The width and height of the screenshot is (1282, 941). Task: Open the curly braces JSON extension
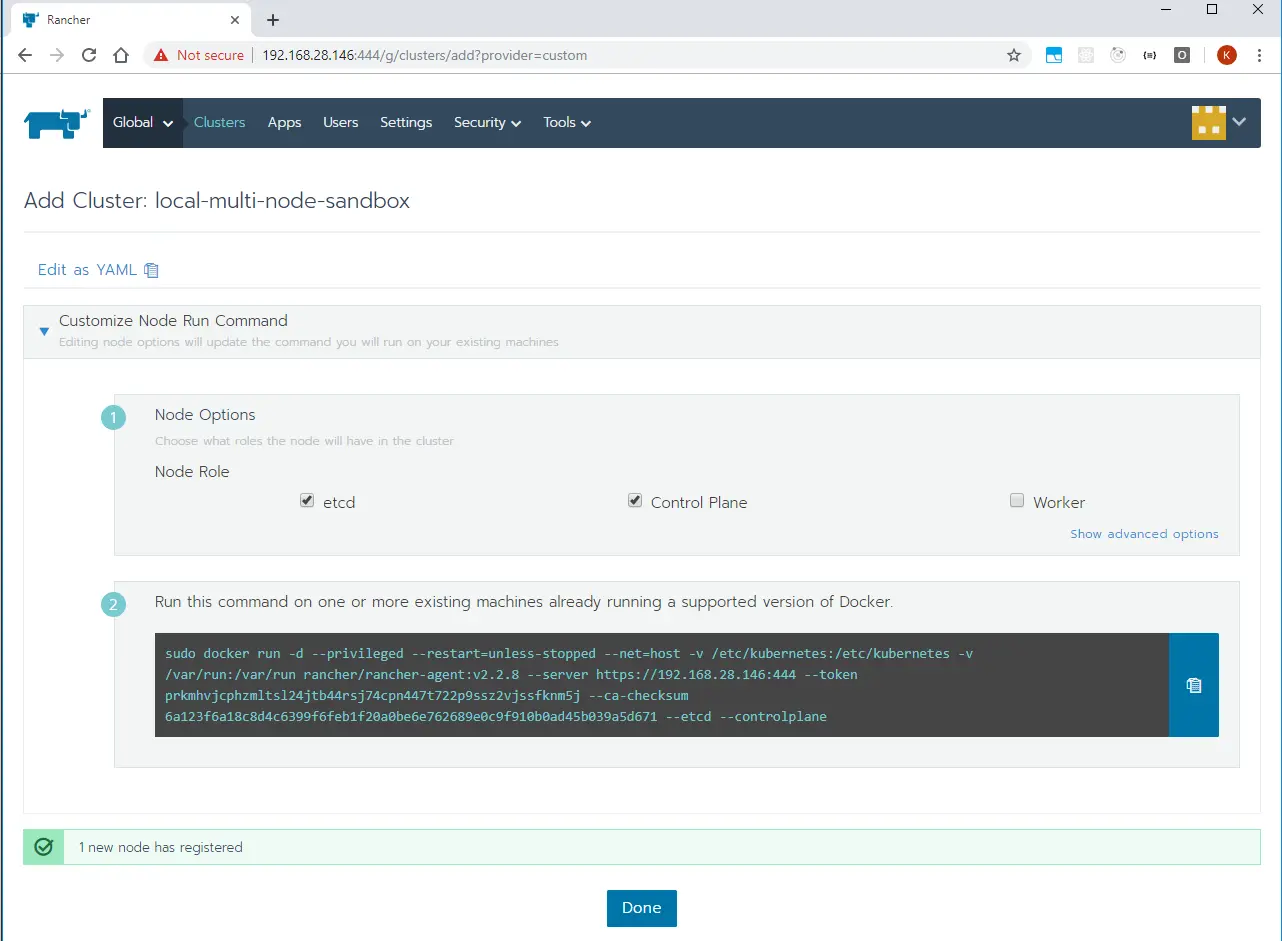pos(1150,56)
